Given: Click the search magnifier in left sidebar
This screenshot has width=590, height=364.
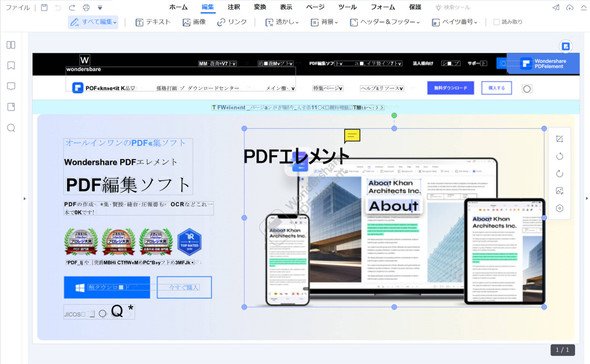Looking at the screenshot, I should pos(11,128).
